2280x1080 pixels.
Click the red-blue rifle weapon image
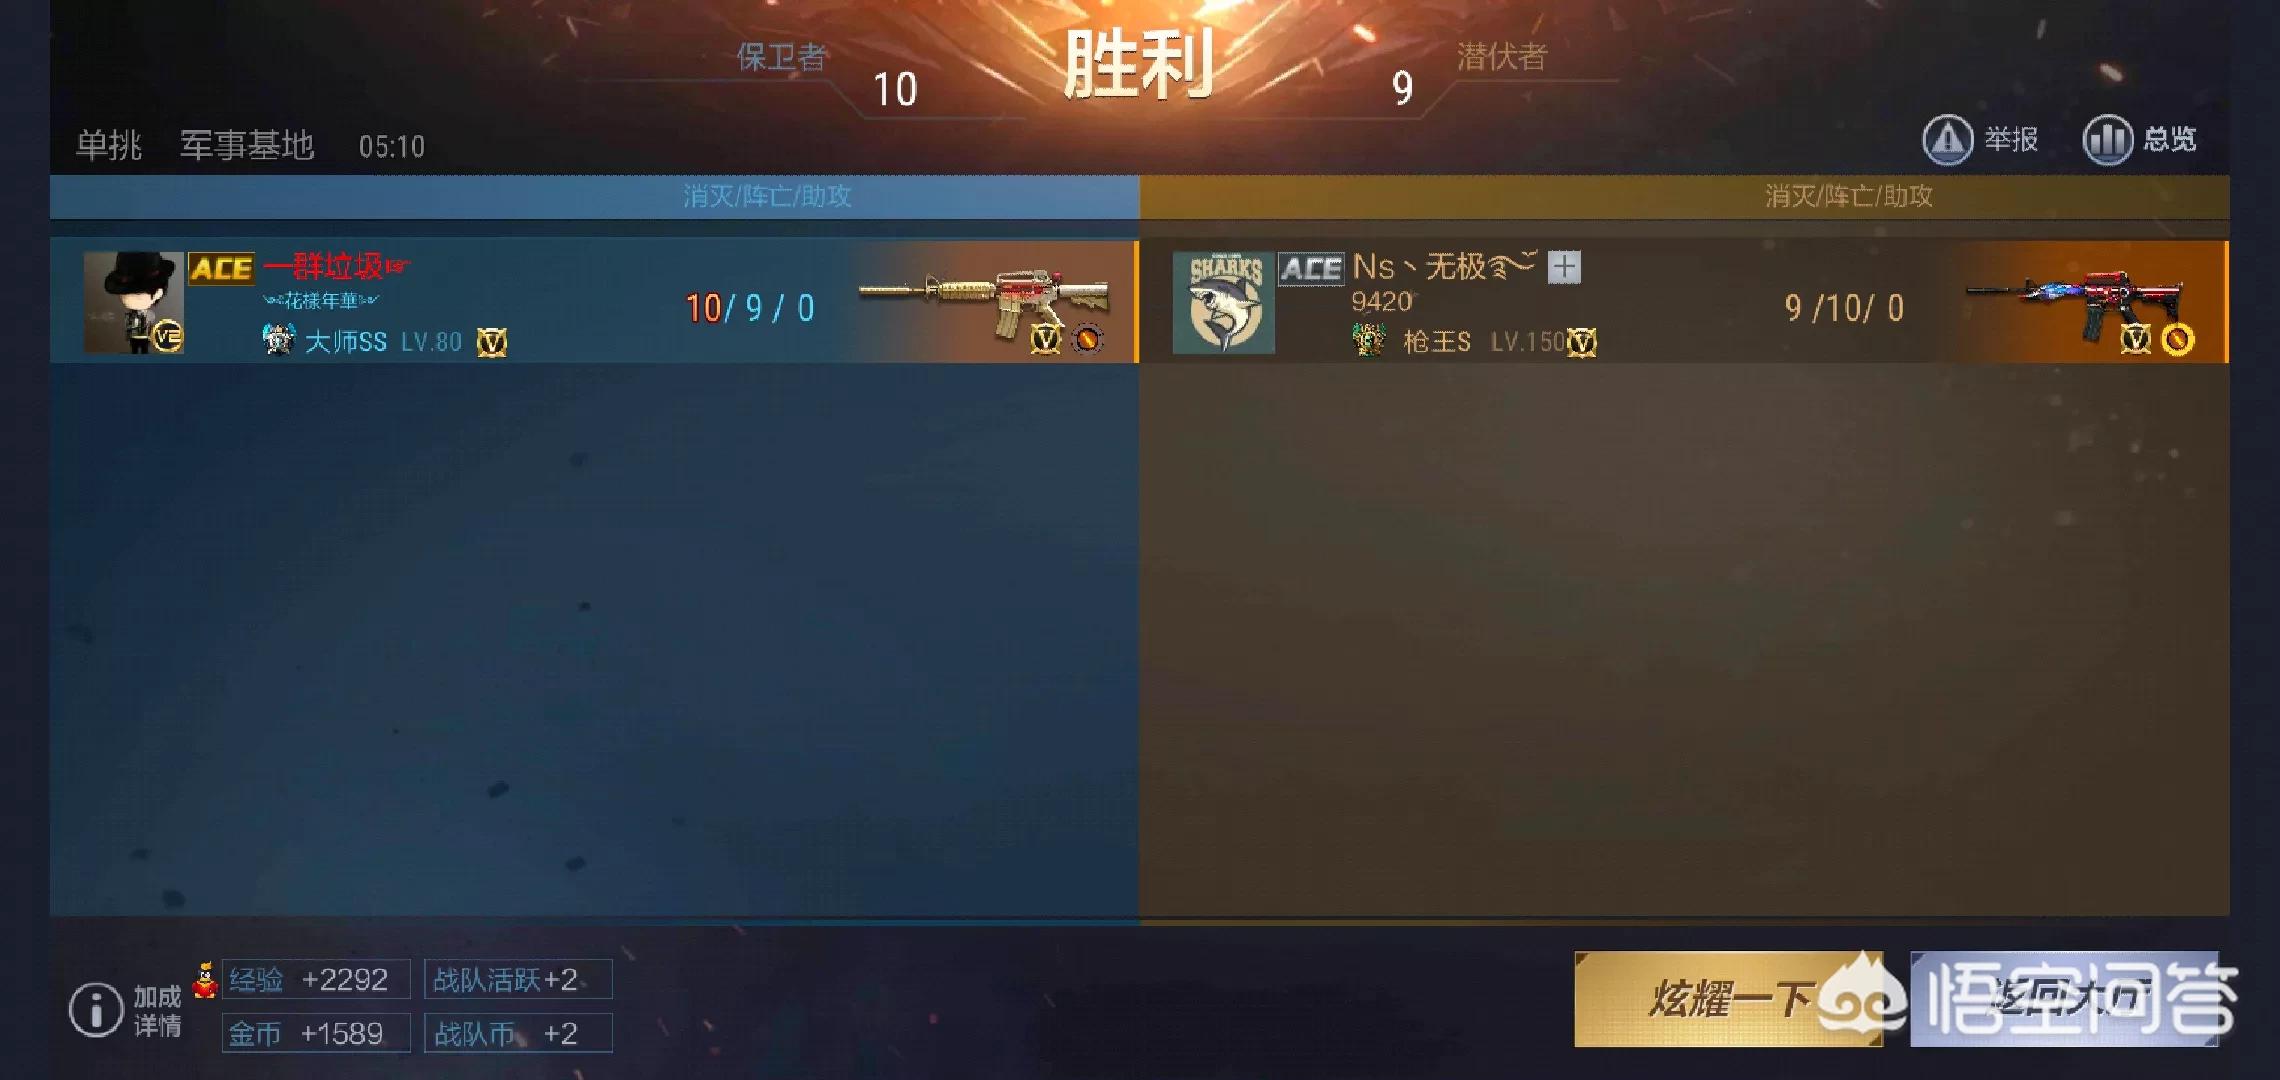click(x=2075, y=303)
